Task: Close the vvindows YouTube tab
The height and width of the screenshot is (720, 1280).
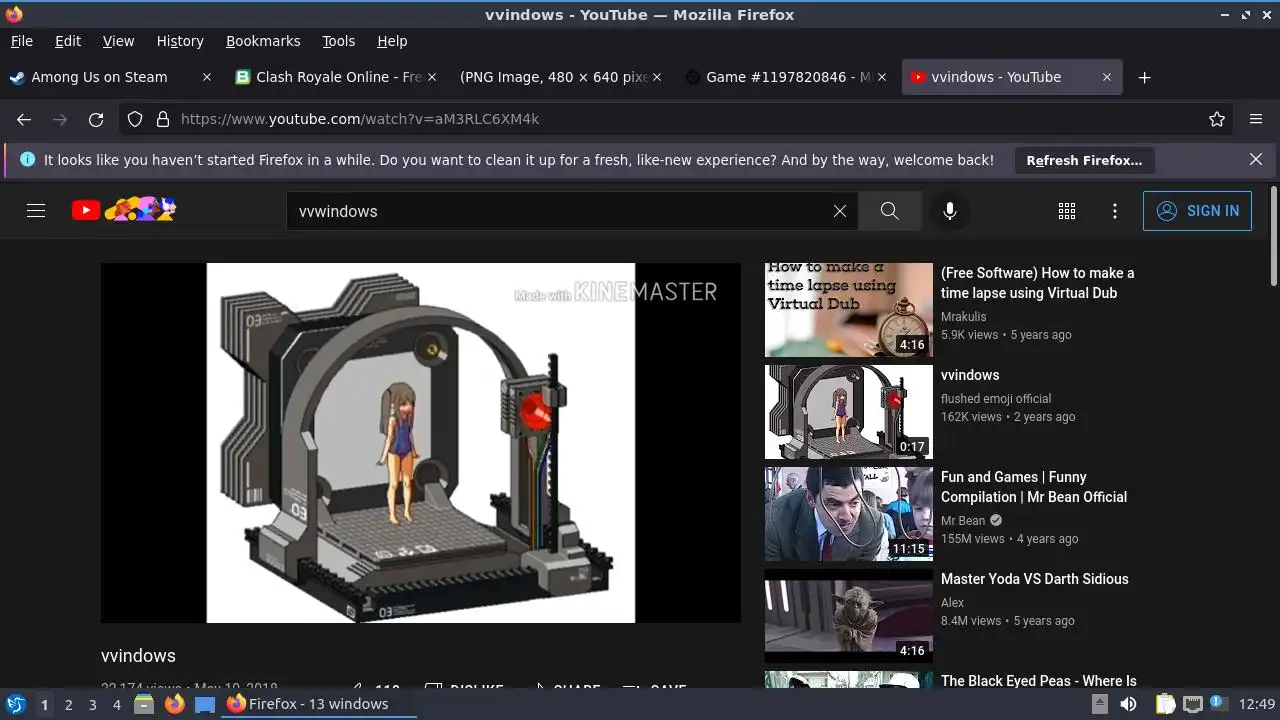Action: [1107, 77]
